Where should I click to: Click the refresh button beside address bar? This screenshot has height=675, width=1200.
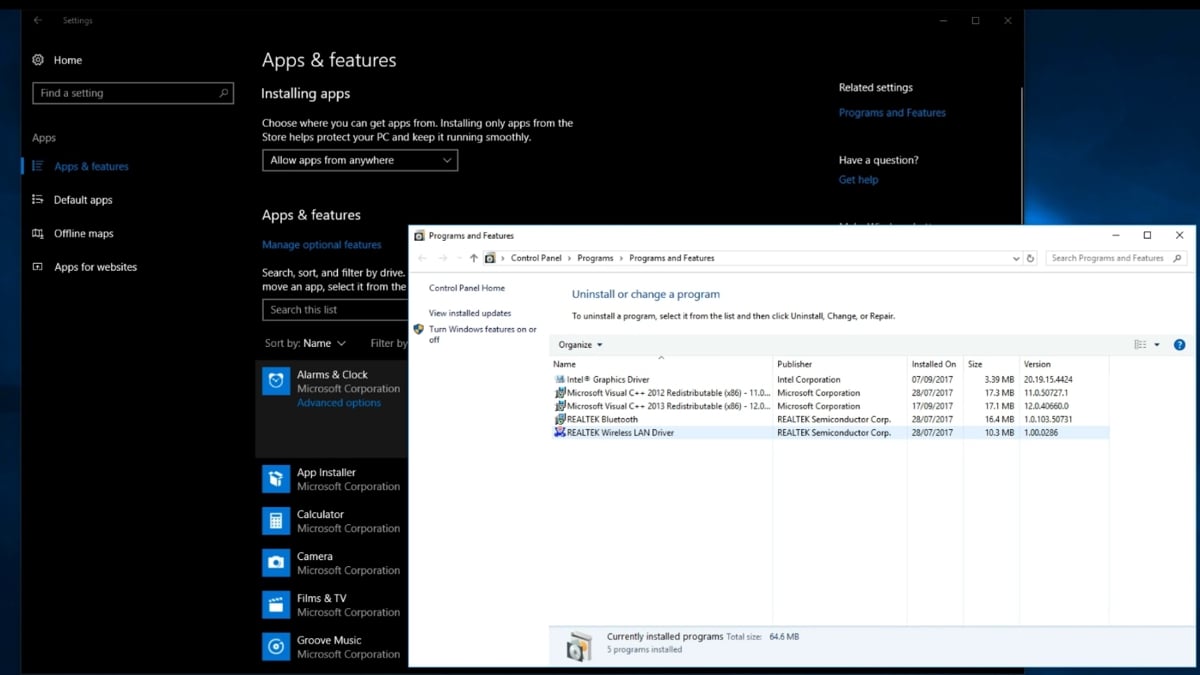[1031, 258]
